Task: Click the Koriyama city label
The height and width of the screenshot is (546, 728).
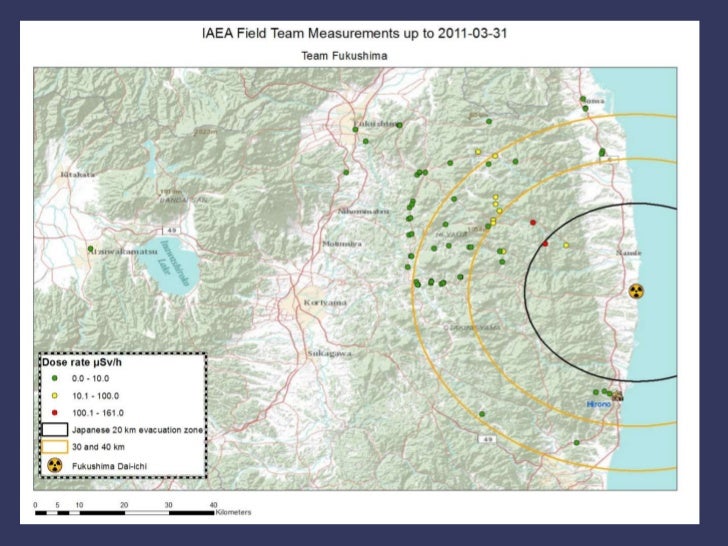Action: (x=325, y=303)
